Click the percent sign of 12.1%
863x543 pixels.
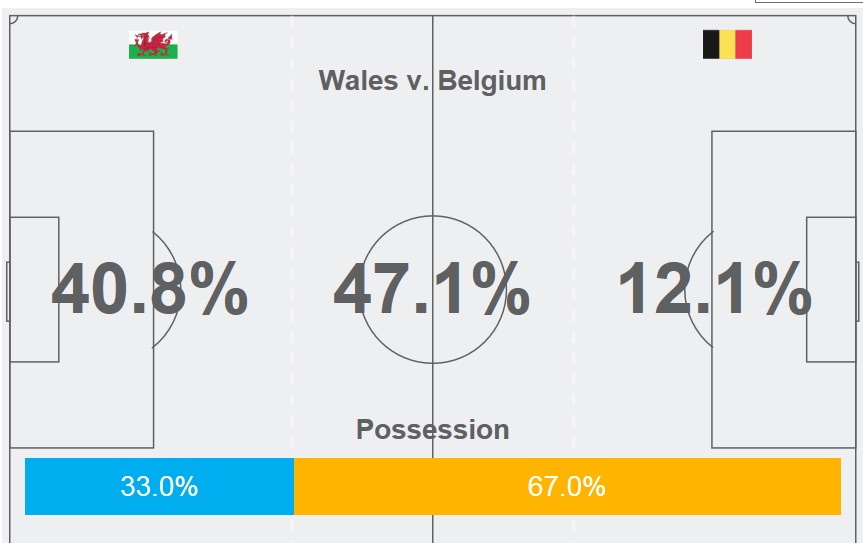pos(779,291)
